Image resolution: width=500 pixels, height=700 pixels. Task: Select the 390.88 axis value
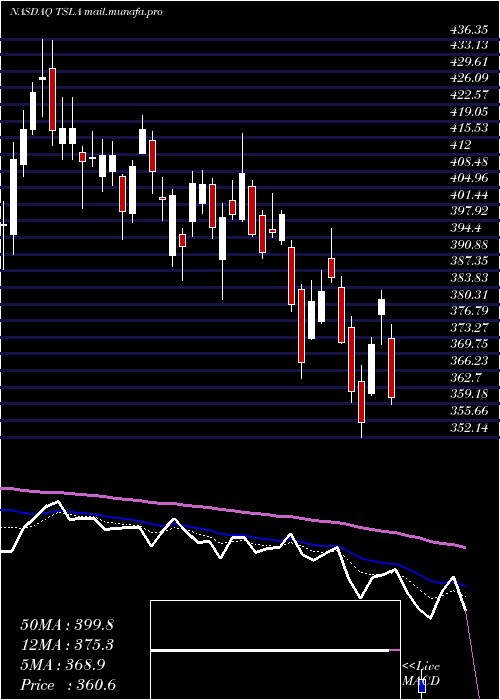point(469,245)
